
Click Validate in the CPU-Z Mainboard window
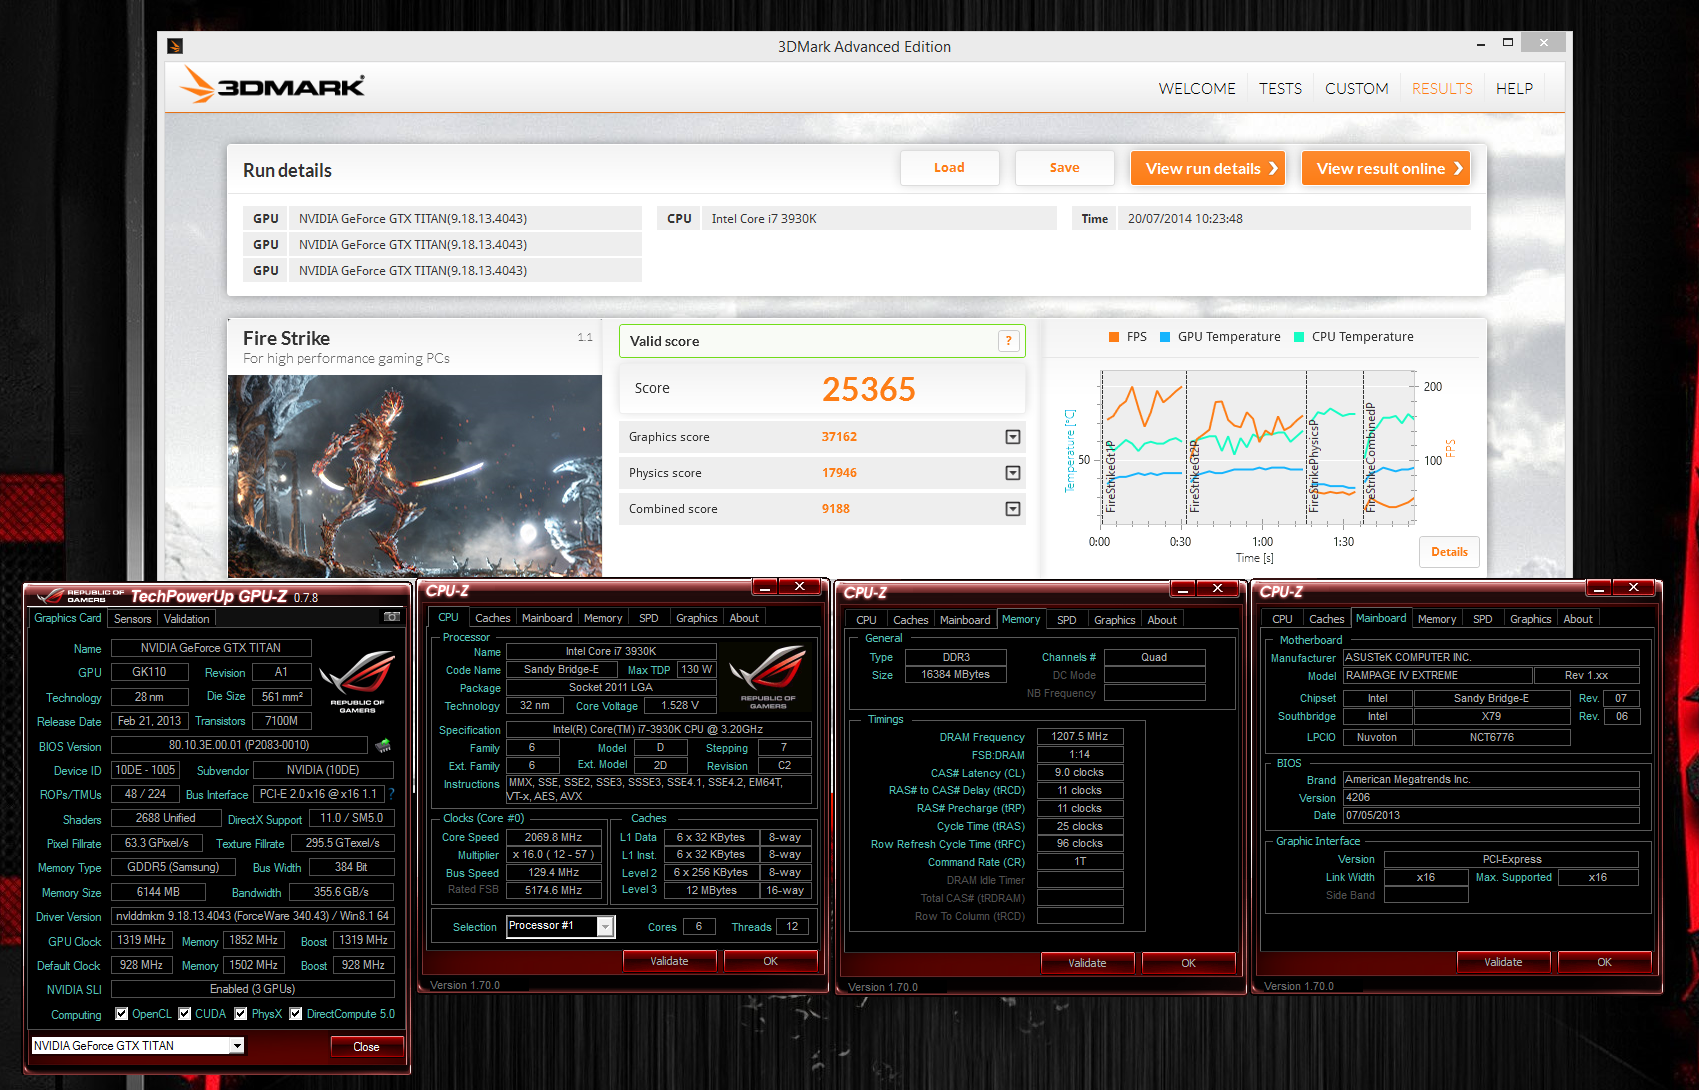1503,962
